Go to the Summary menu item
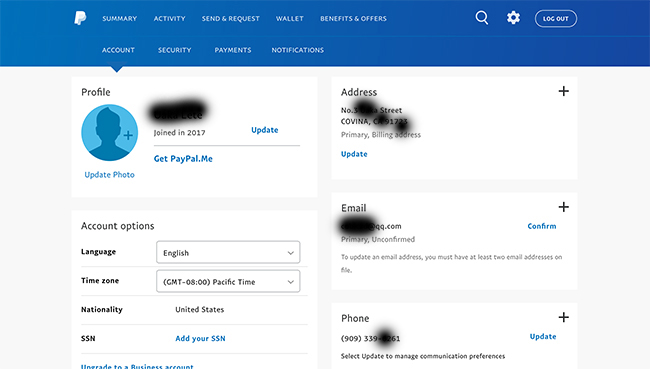The width and height of the screenshot is (650, 369). coord(119,19)
